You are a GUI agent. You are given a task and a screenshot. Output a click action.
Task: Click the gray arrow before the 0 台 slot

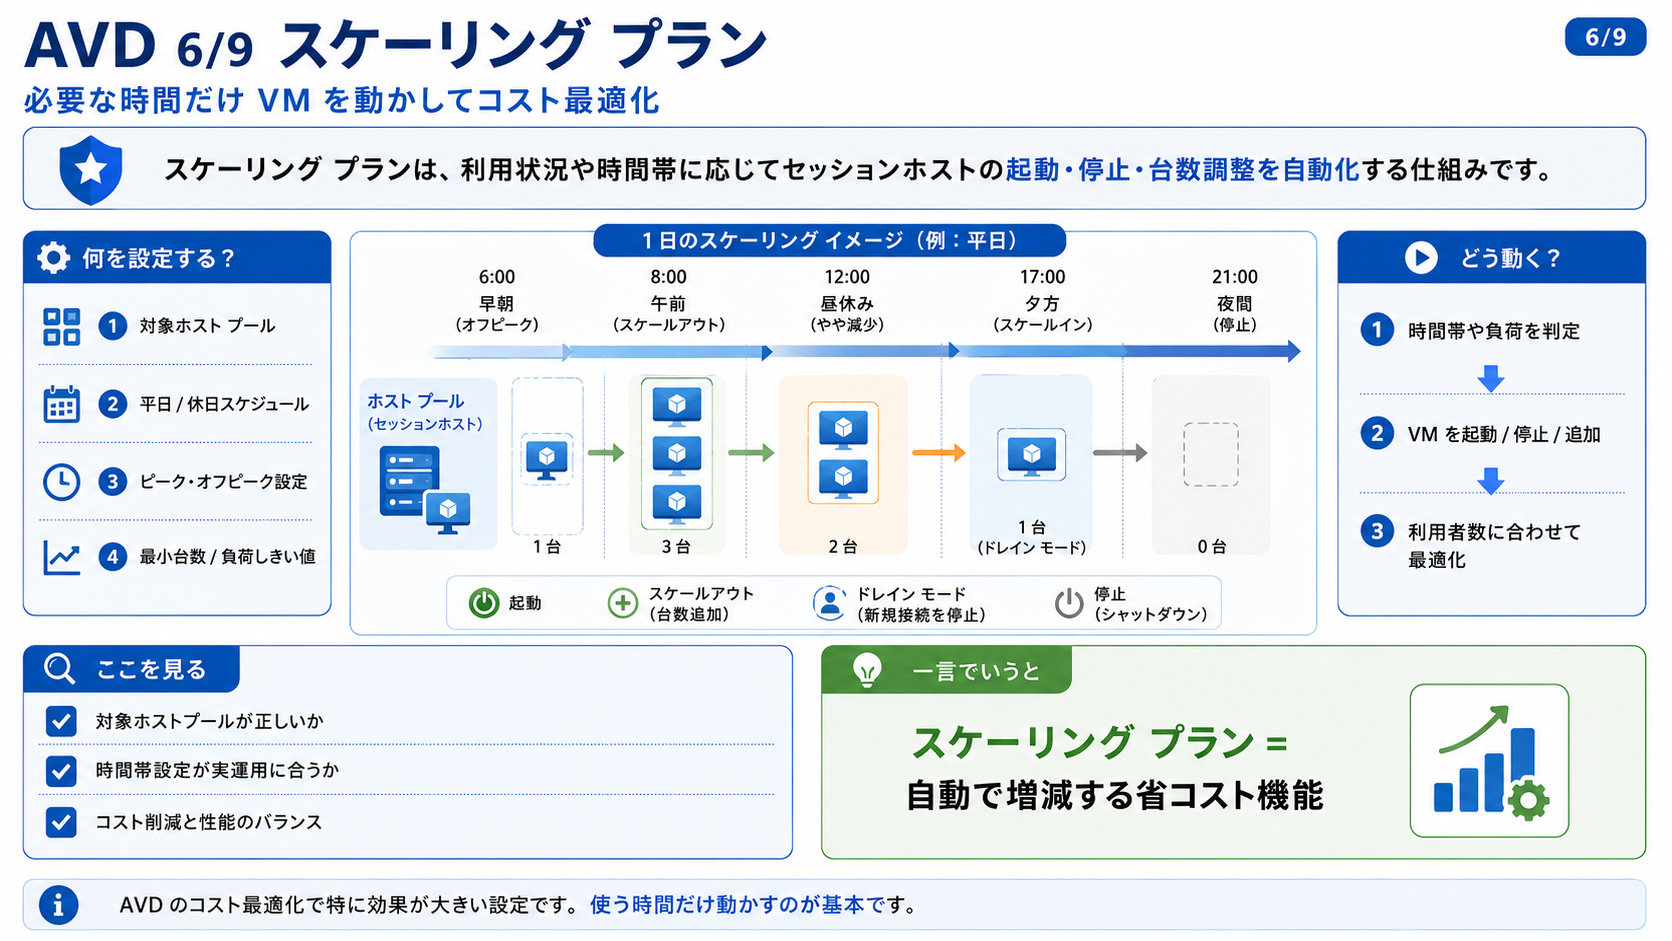(1120, 453)
